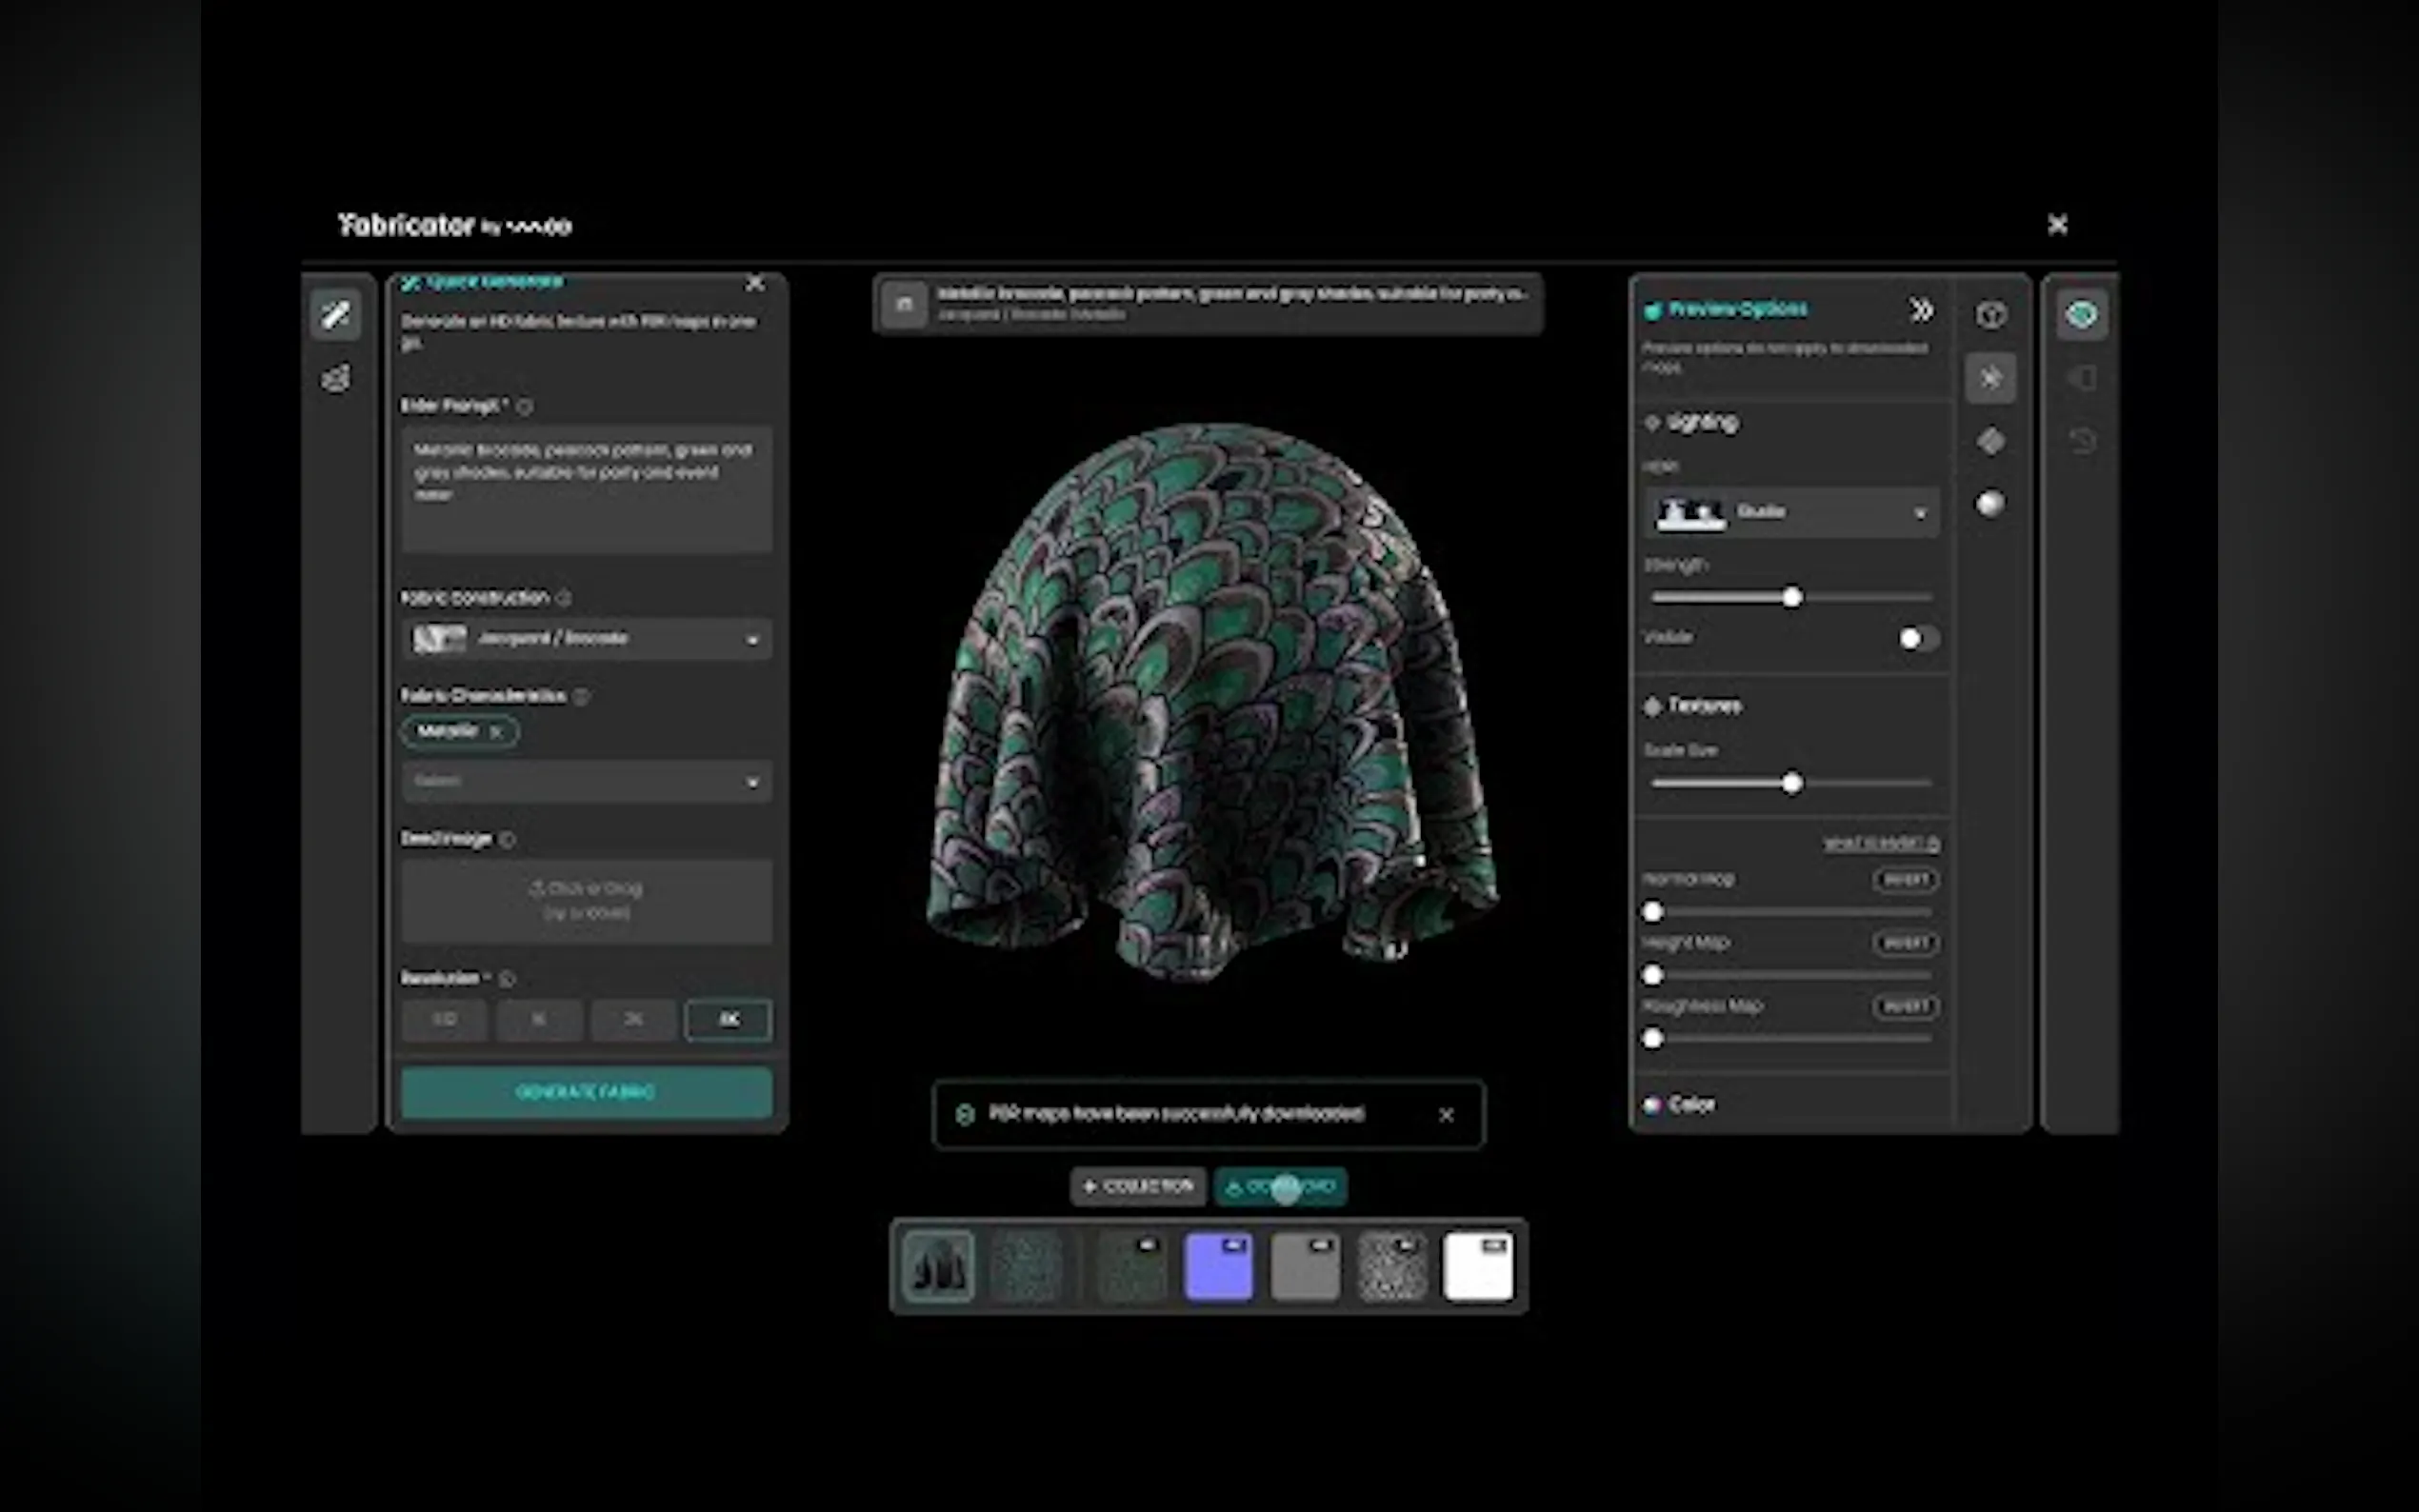The height and width of the screenshot is (1512, 2419).
Task: Click the info icon beside Resolution
Action: [507, 979]
